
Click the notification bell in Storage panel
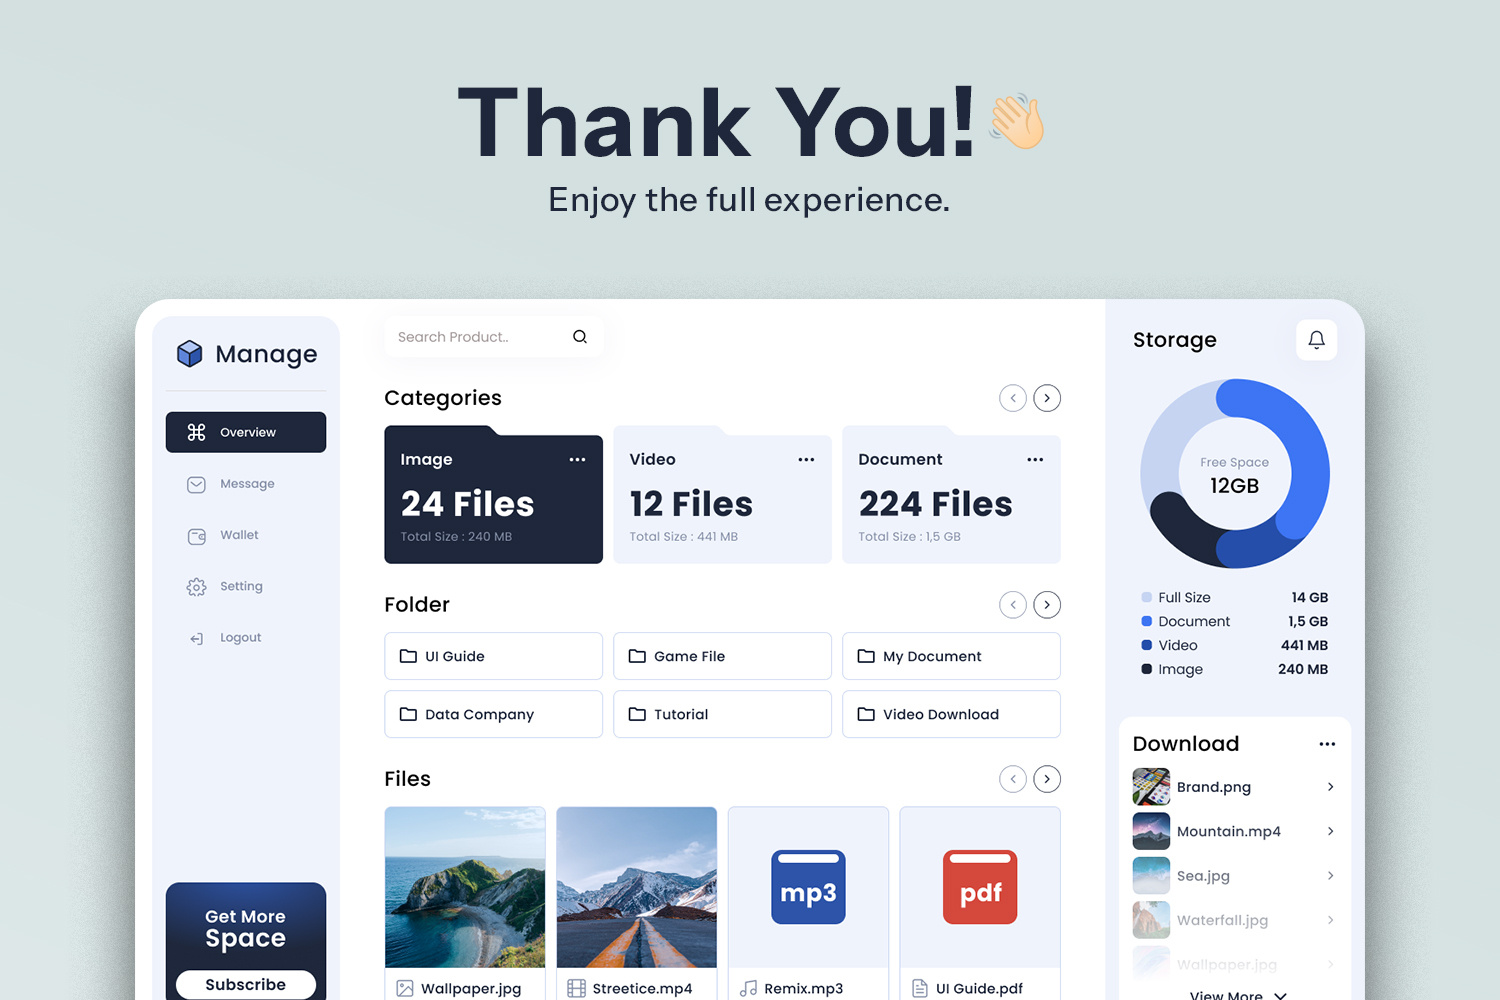tap(1316, 340)
